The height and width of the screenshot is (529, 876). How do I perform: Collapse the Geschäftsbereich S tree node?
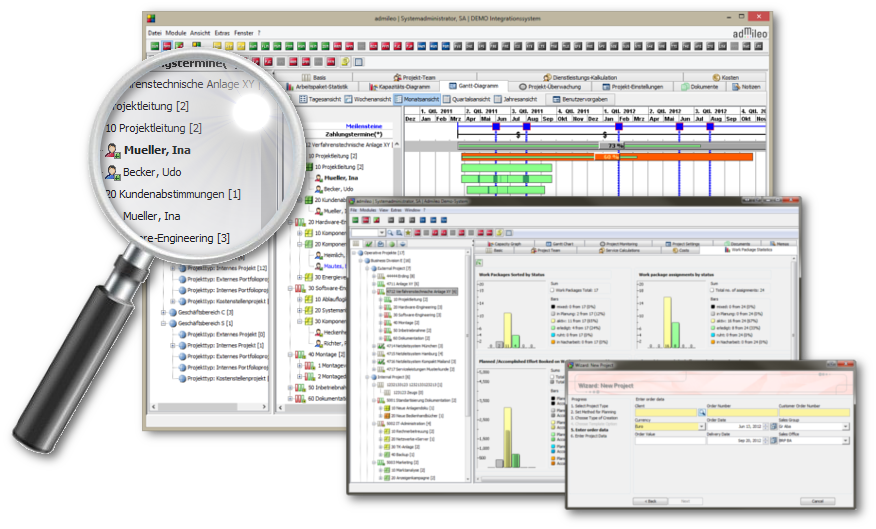point(163,324)
